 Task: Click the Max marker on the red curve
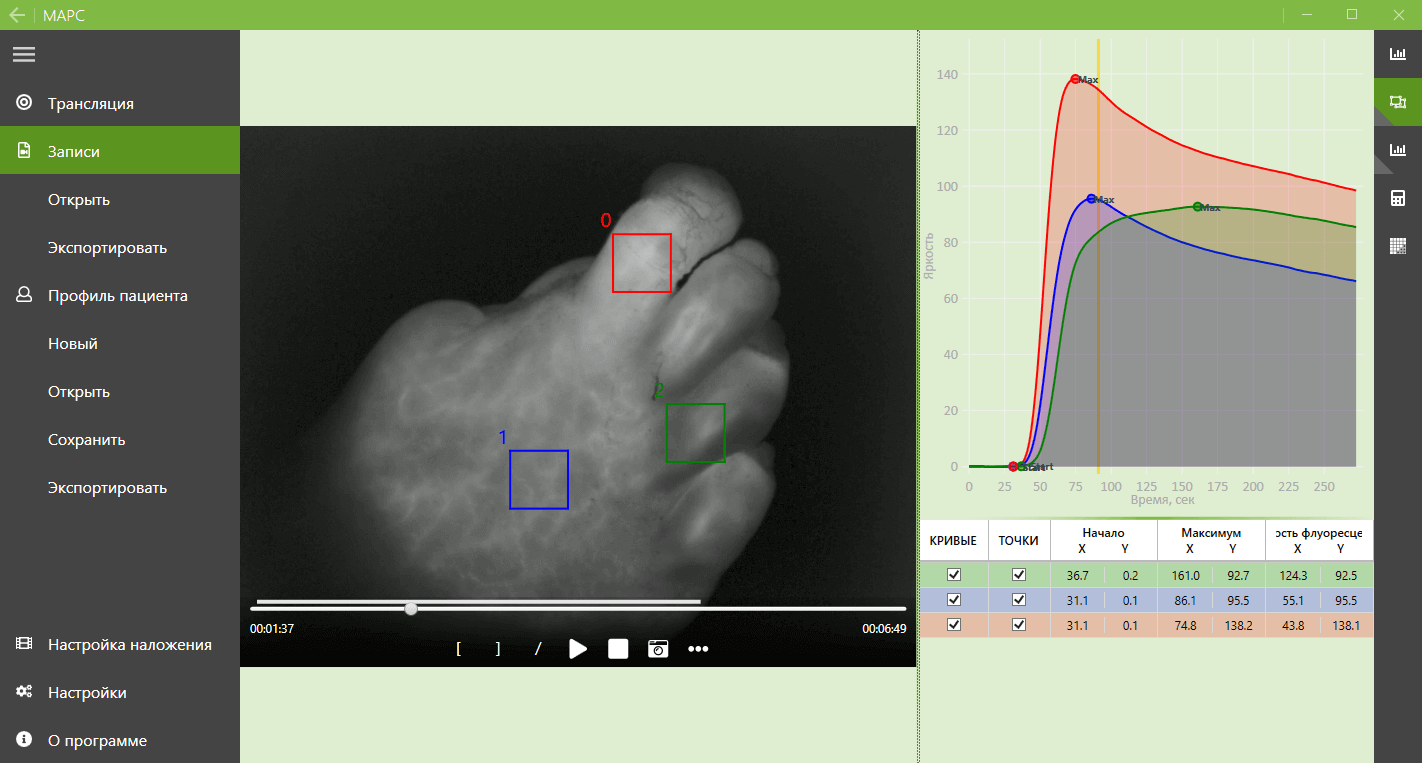1075,79
